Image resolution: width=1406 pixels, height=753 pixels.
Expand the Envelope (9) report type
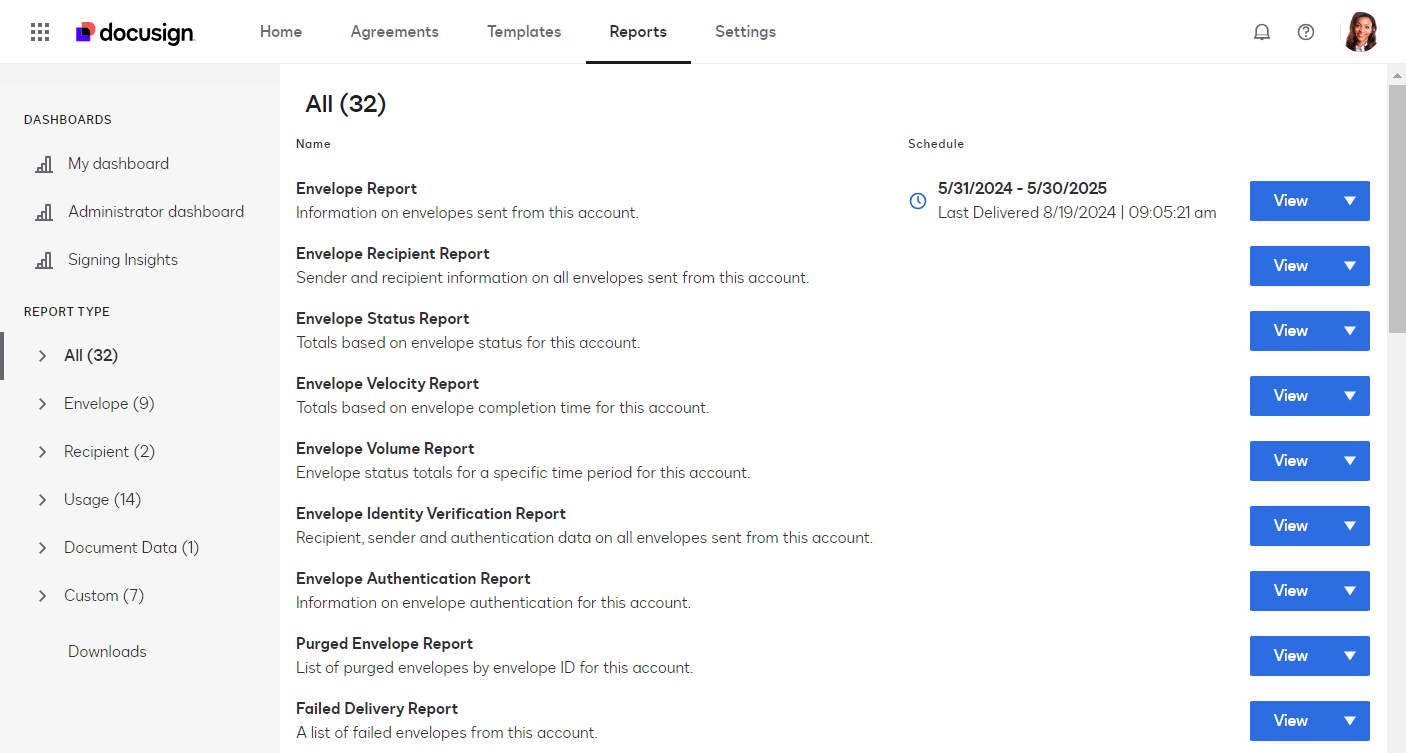(x=42, y=404)
